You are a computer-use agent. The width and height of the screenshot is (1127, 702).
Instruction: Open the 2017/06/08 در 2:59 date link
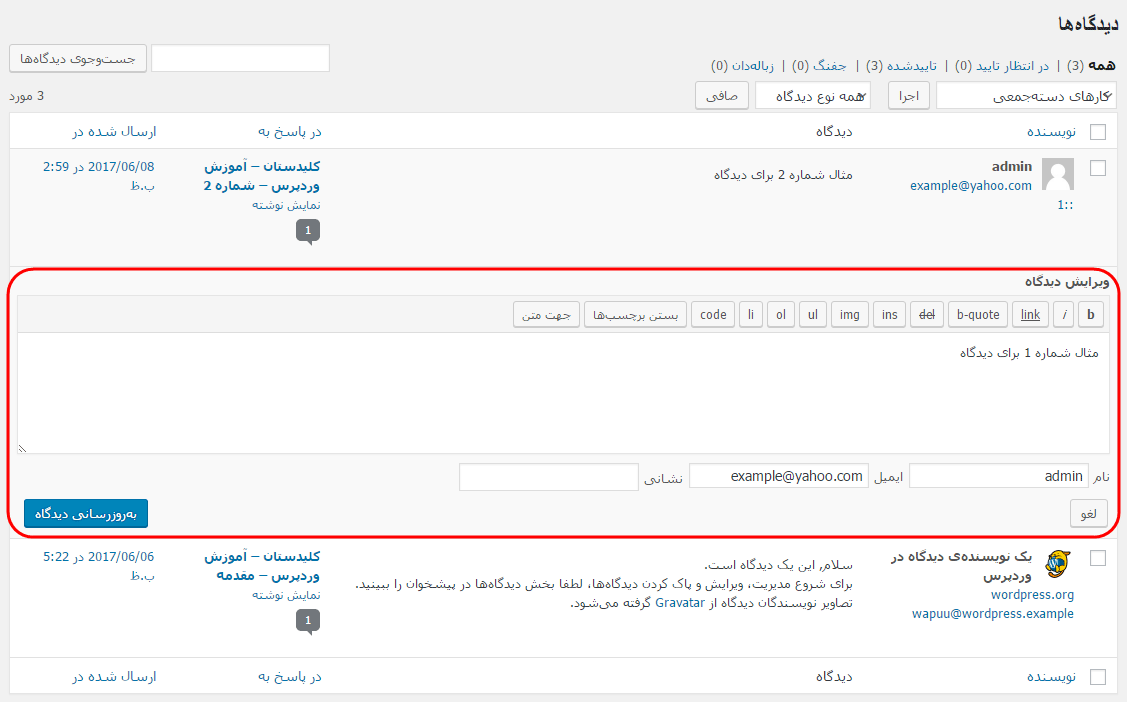(98, 175)
